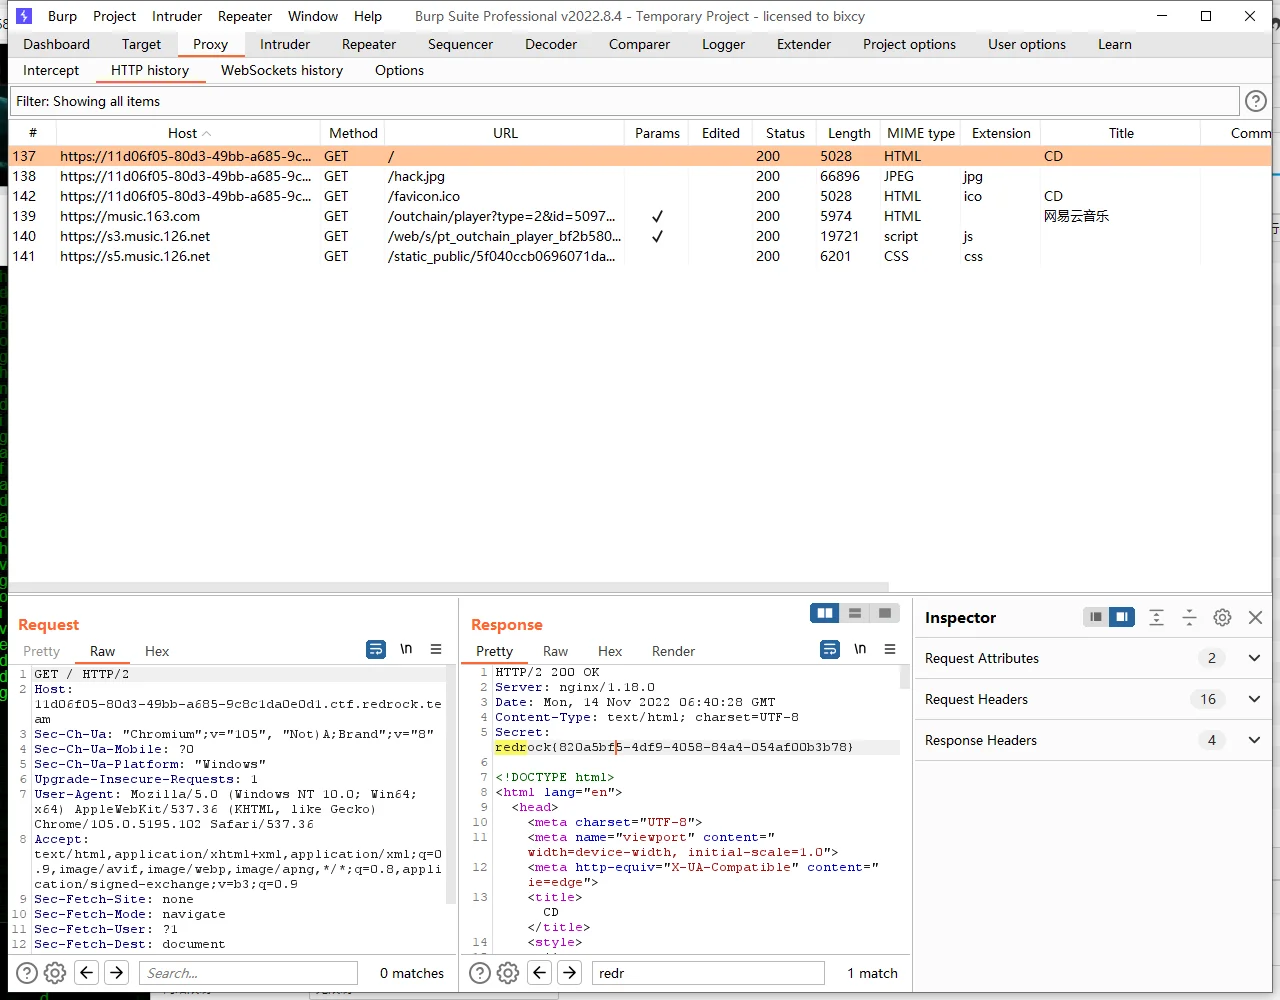Open the Response search settings gear
1280x1000 pixels.
click(x=508, y=973)
